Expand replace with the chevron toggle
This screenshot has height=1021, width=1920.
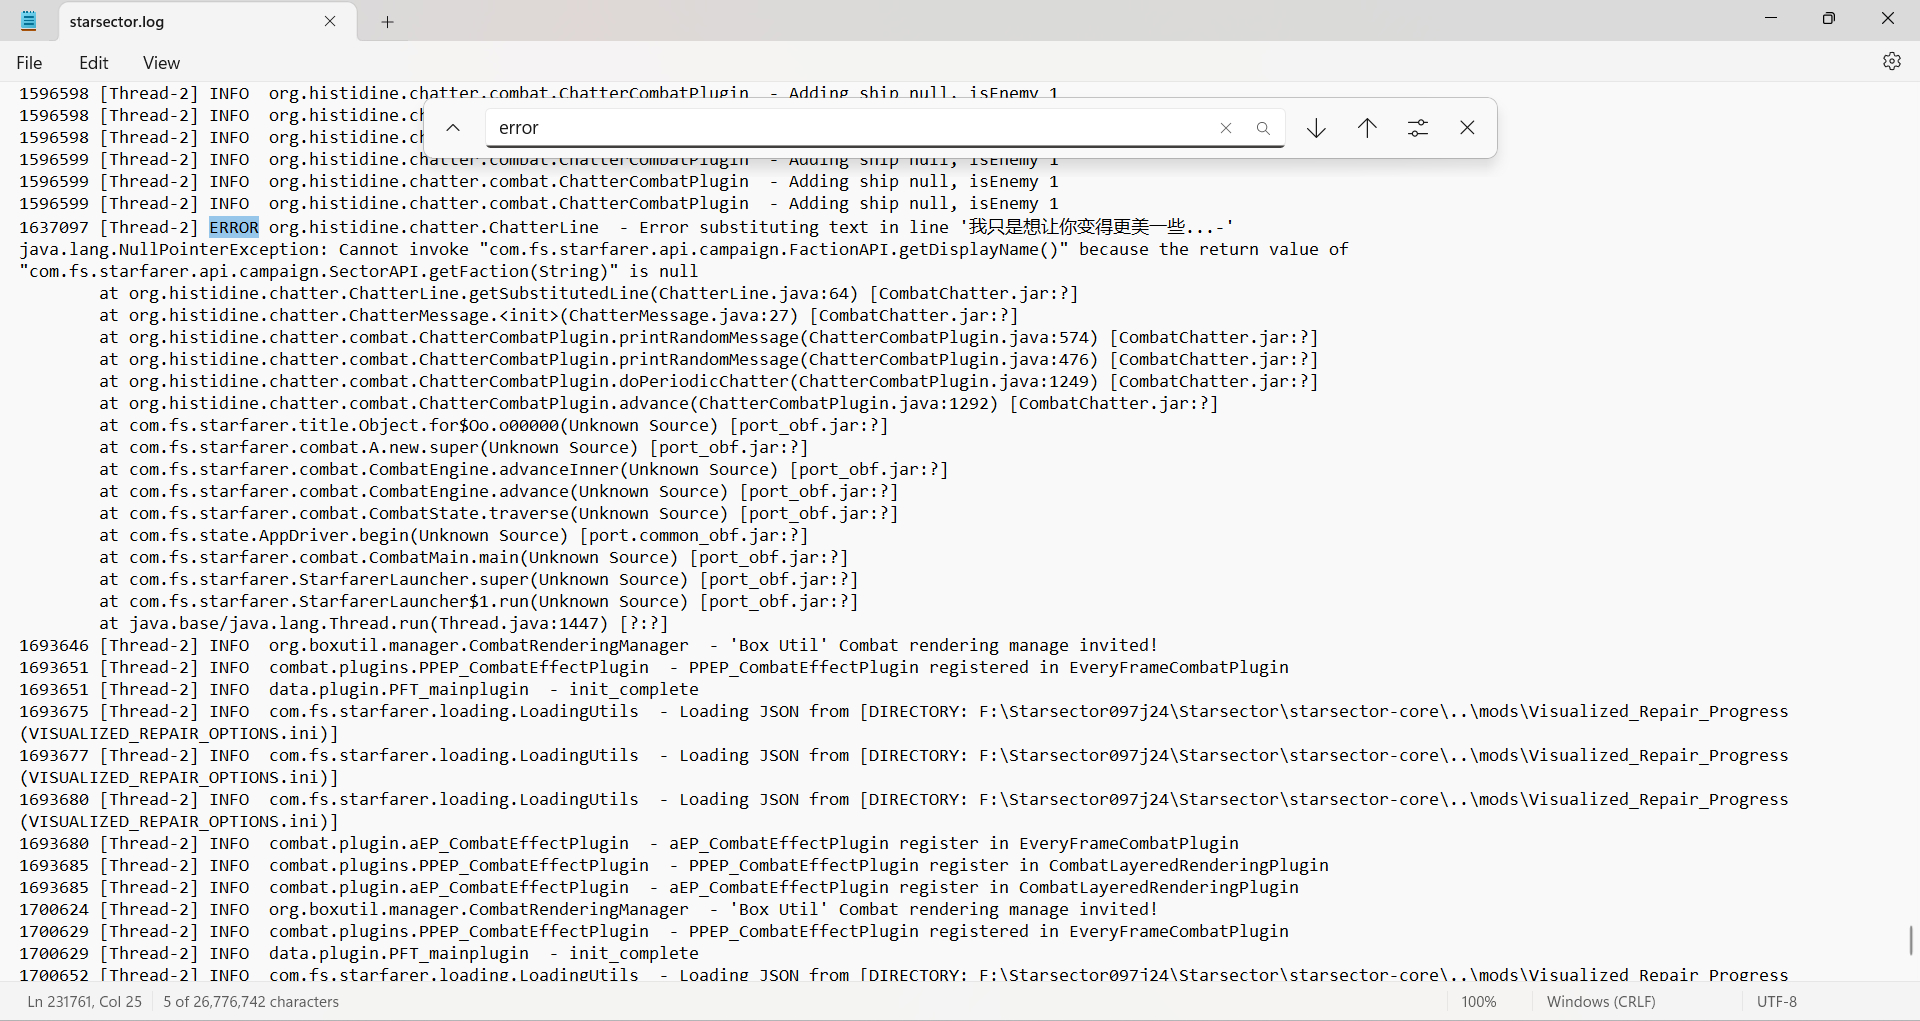click(x=453, y=128)
